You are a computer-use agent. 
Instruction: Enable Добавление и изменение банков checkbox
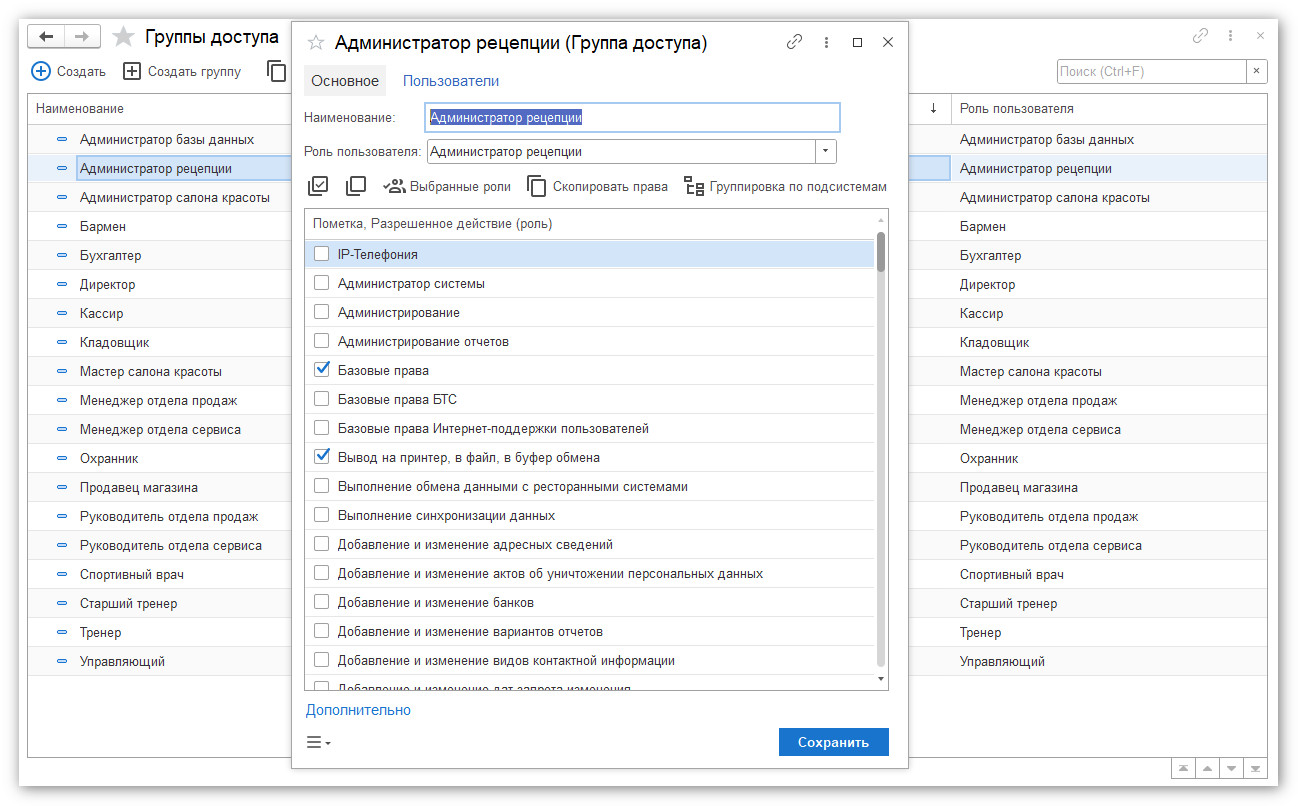[x=322, y=602]
